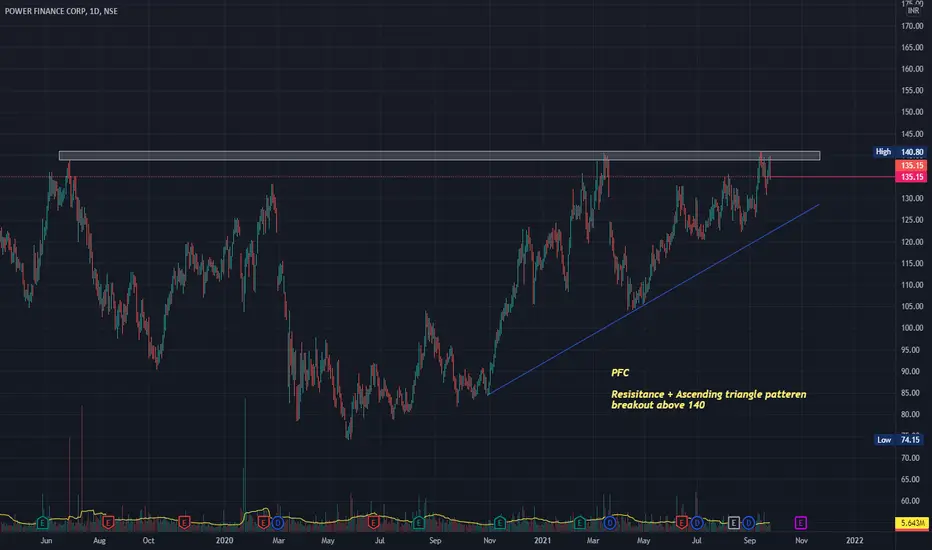
Task: Open the purple upcoming earnings marker near Nov 2021
Action: [801, 523]
